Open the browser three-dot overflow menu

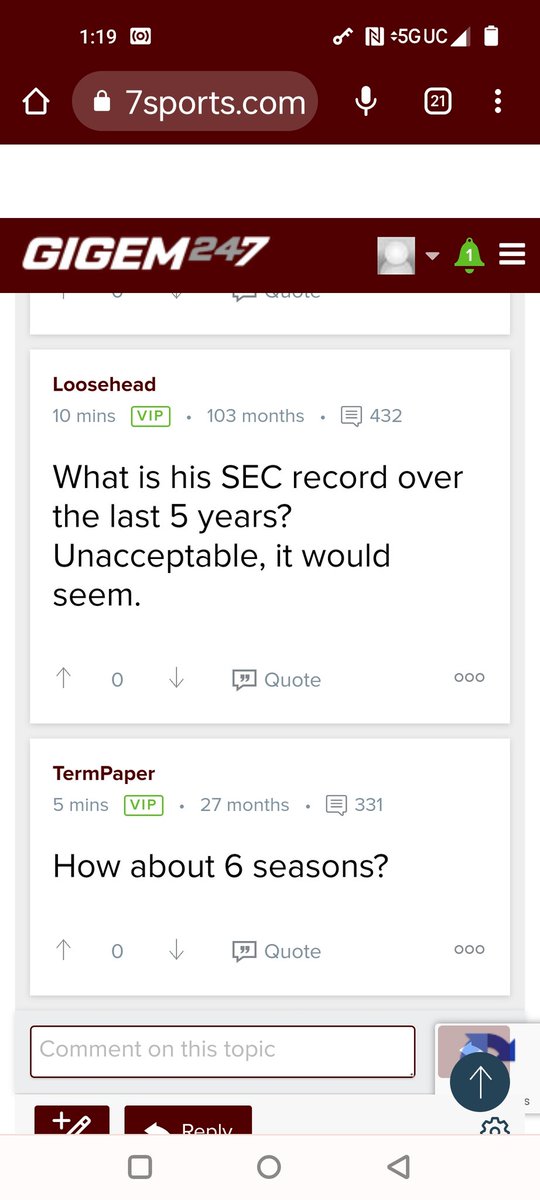click(498, 101)
